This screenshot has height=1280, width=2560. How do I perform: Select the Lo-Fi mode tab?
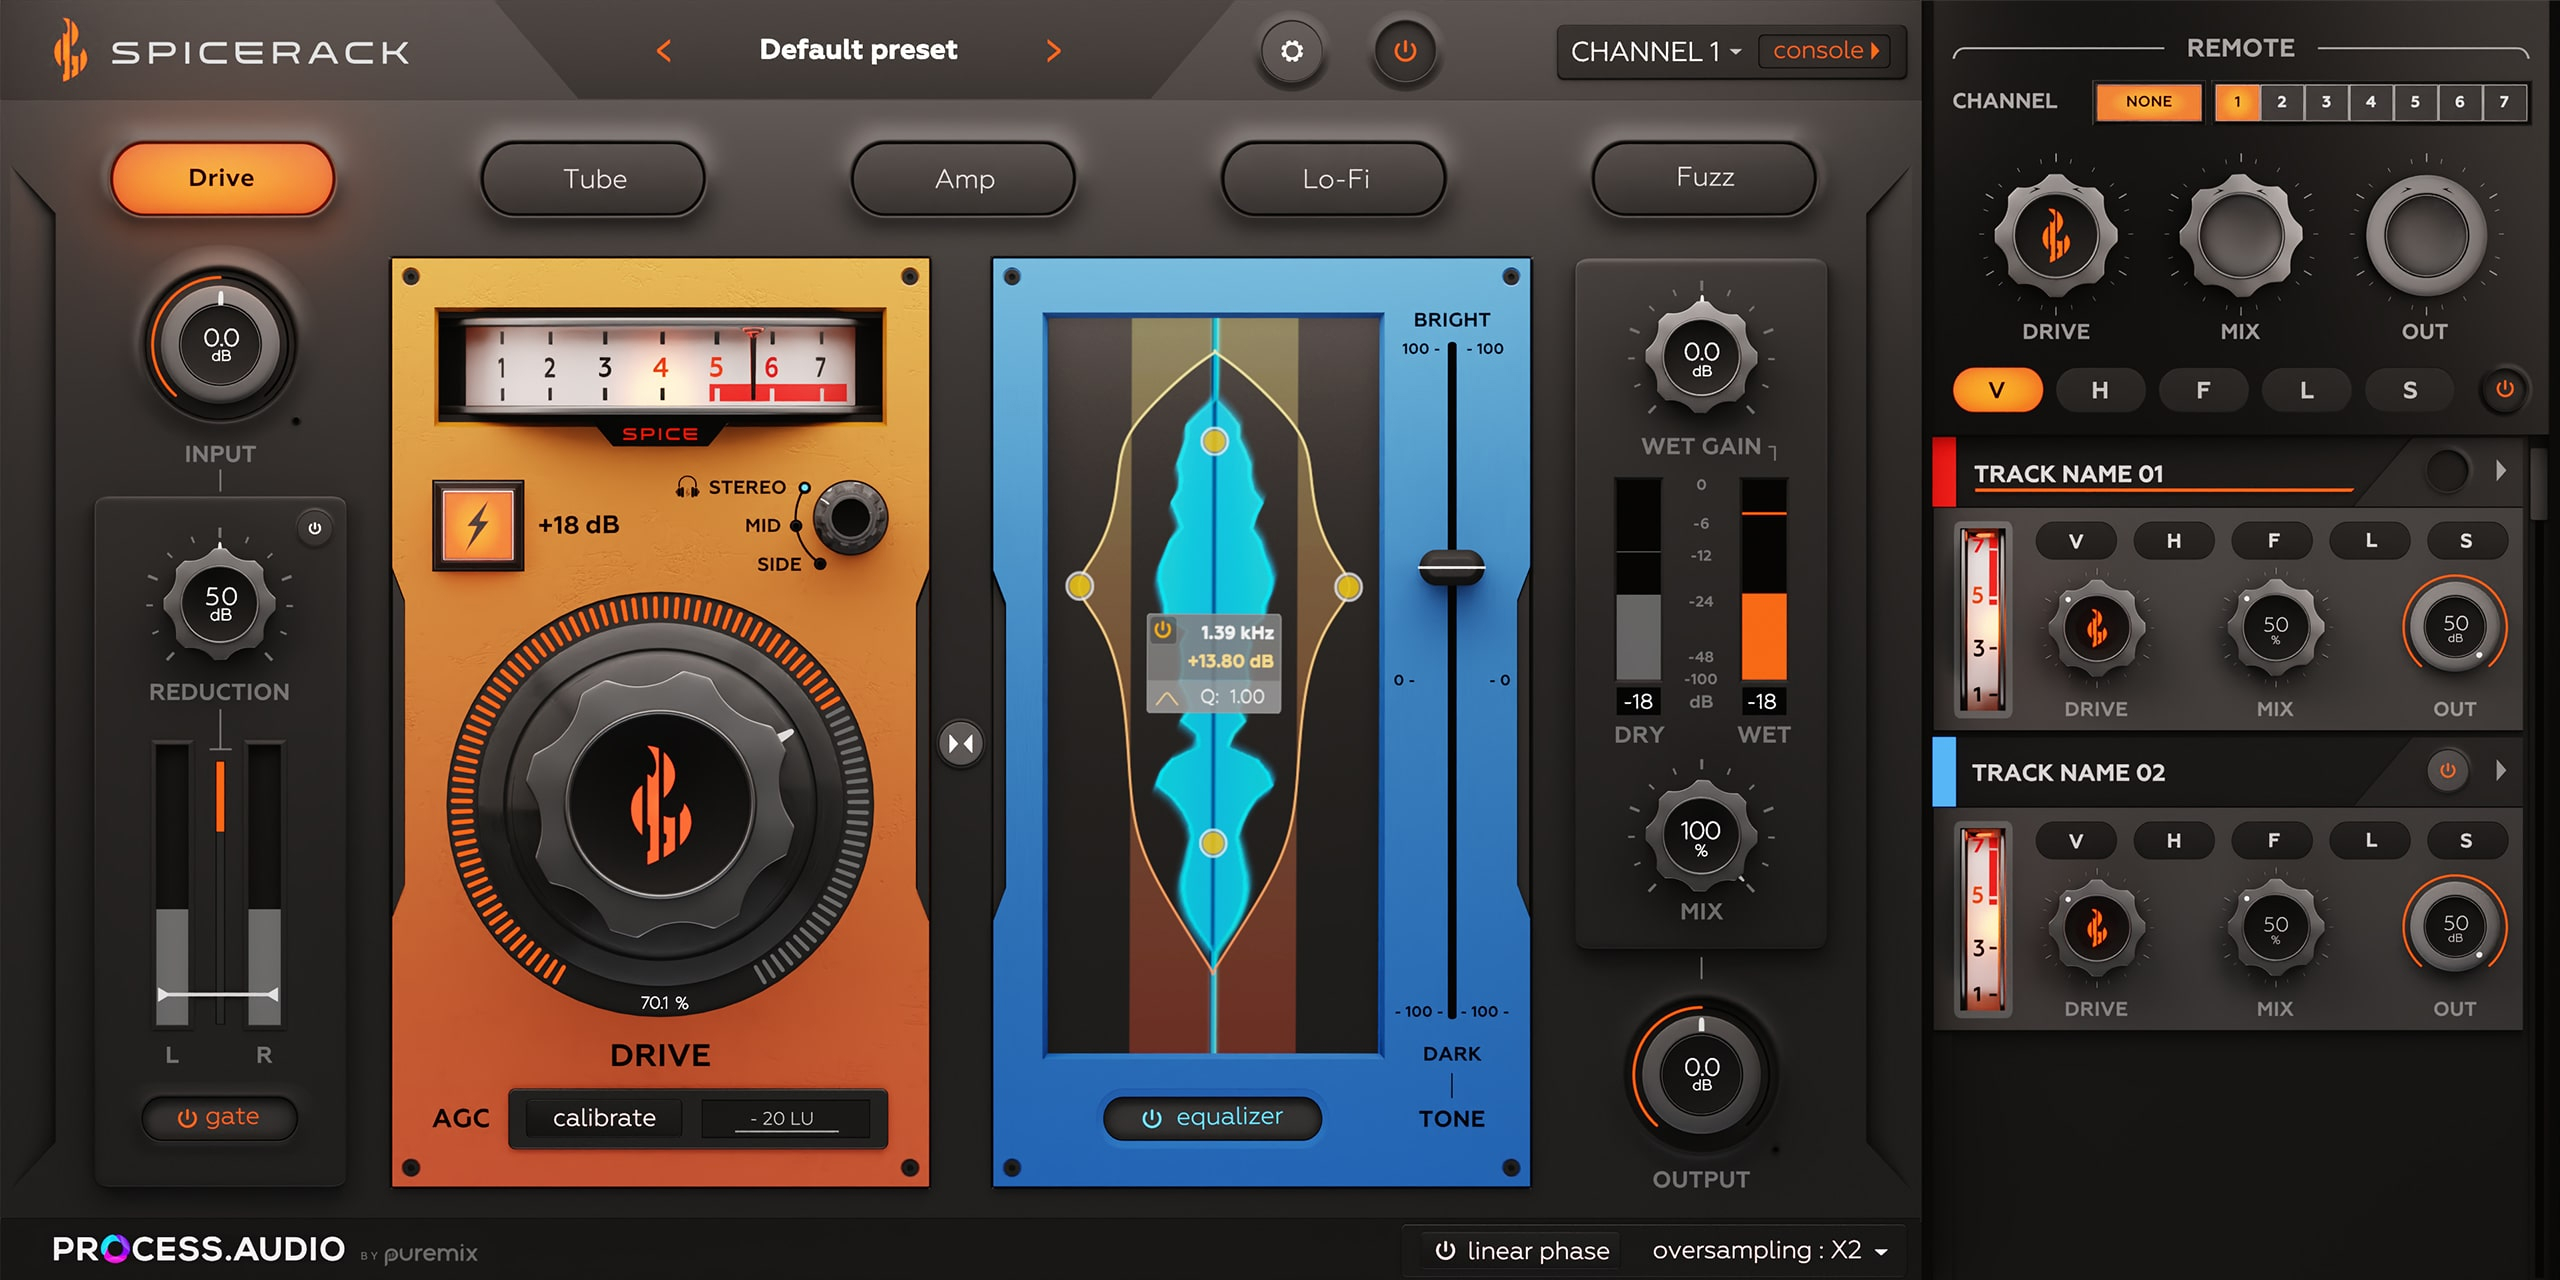pyautogui.click(x=1335, y=179)
